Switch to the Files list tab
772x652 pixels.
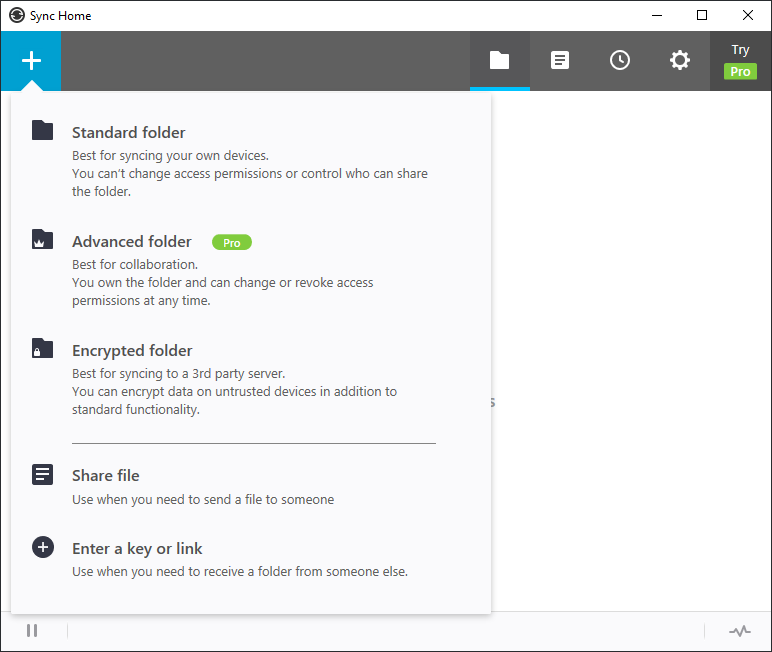pos(560,61)
